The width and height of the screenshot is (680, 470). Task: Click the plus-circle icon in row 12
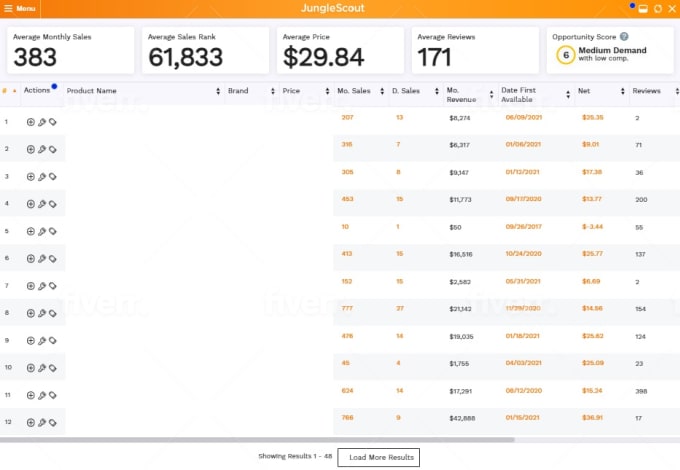(x=30, y=423)
